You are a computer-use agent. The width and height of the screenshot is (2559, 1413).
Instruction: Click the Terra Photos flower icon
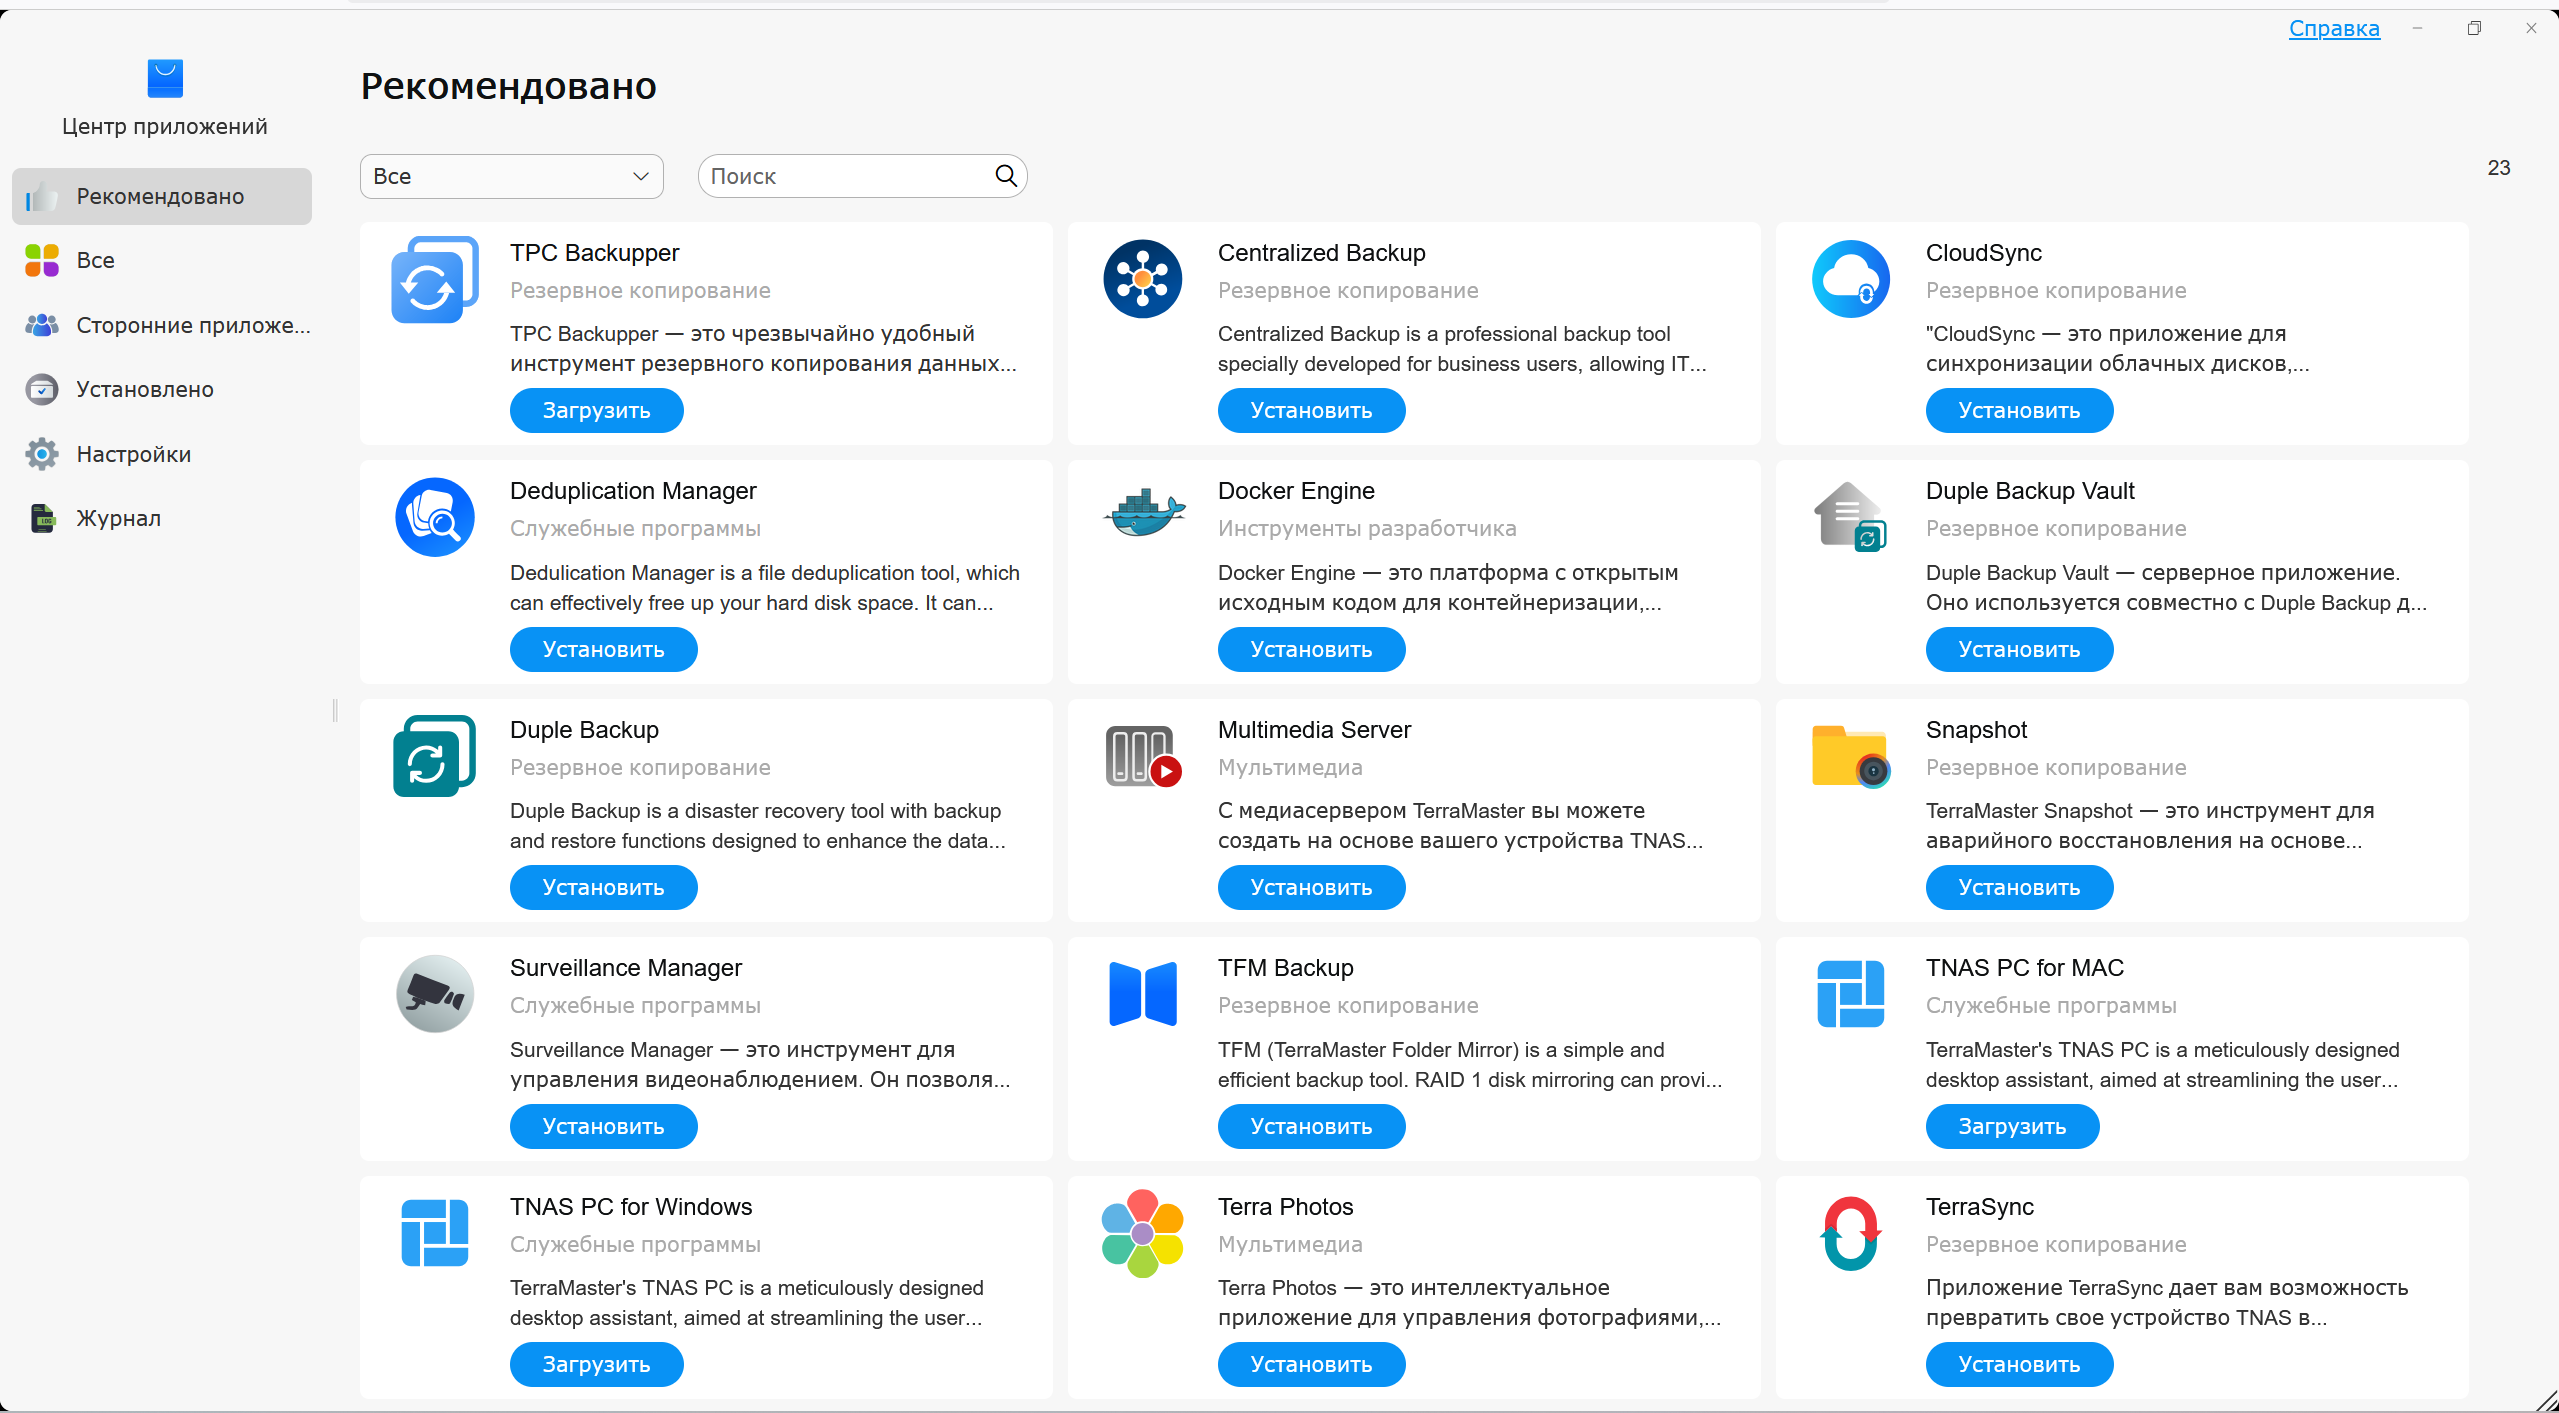click(x=1143, y=1232)
